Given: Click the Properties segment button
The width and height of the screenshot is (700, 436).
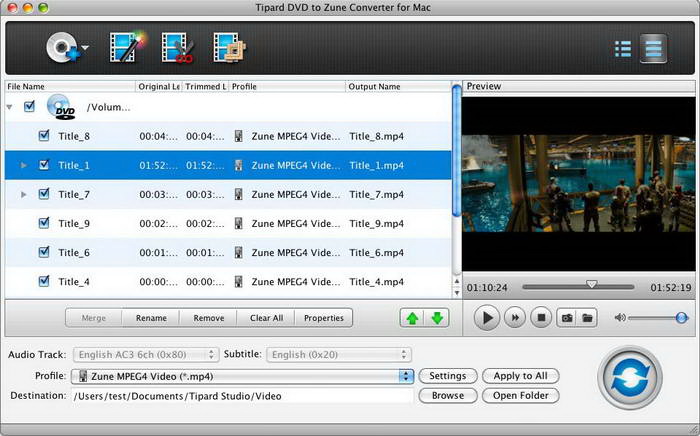Looking at the screenshot, I should [x=323, y=318].
